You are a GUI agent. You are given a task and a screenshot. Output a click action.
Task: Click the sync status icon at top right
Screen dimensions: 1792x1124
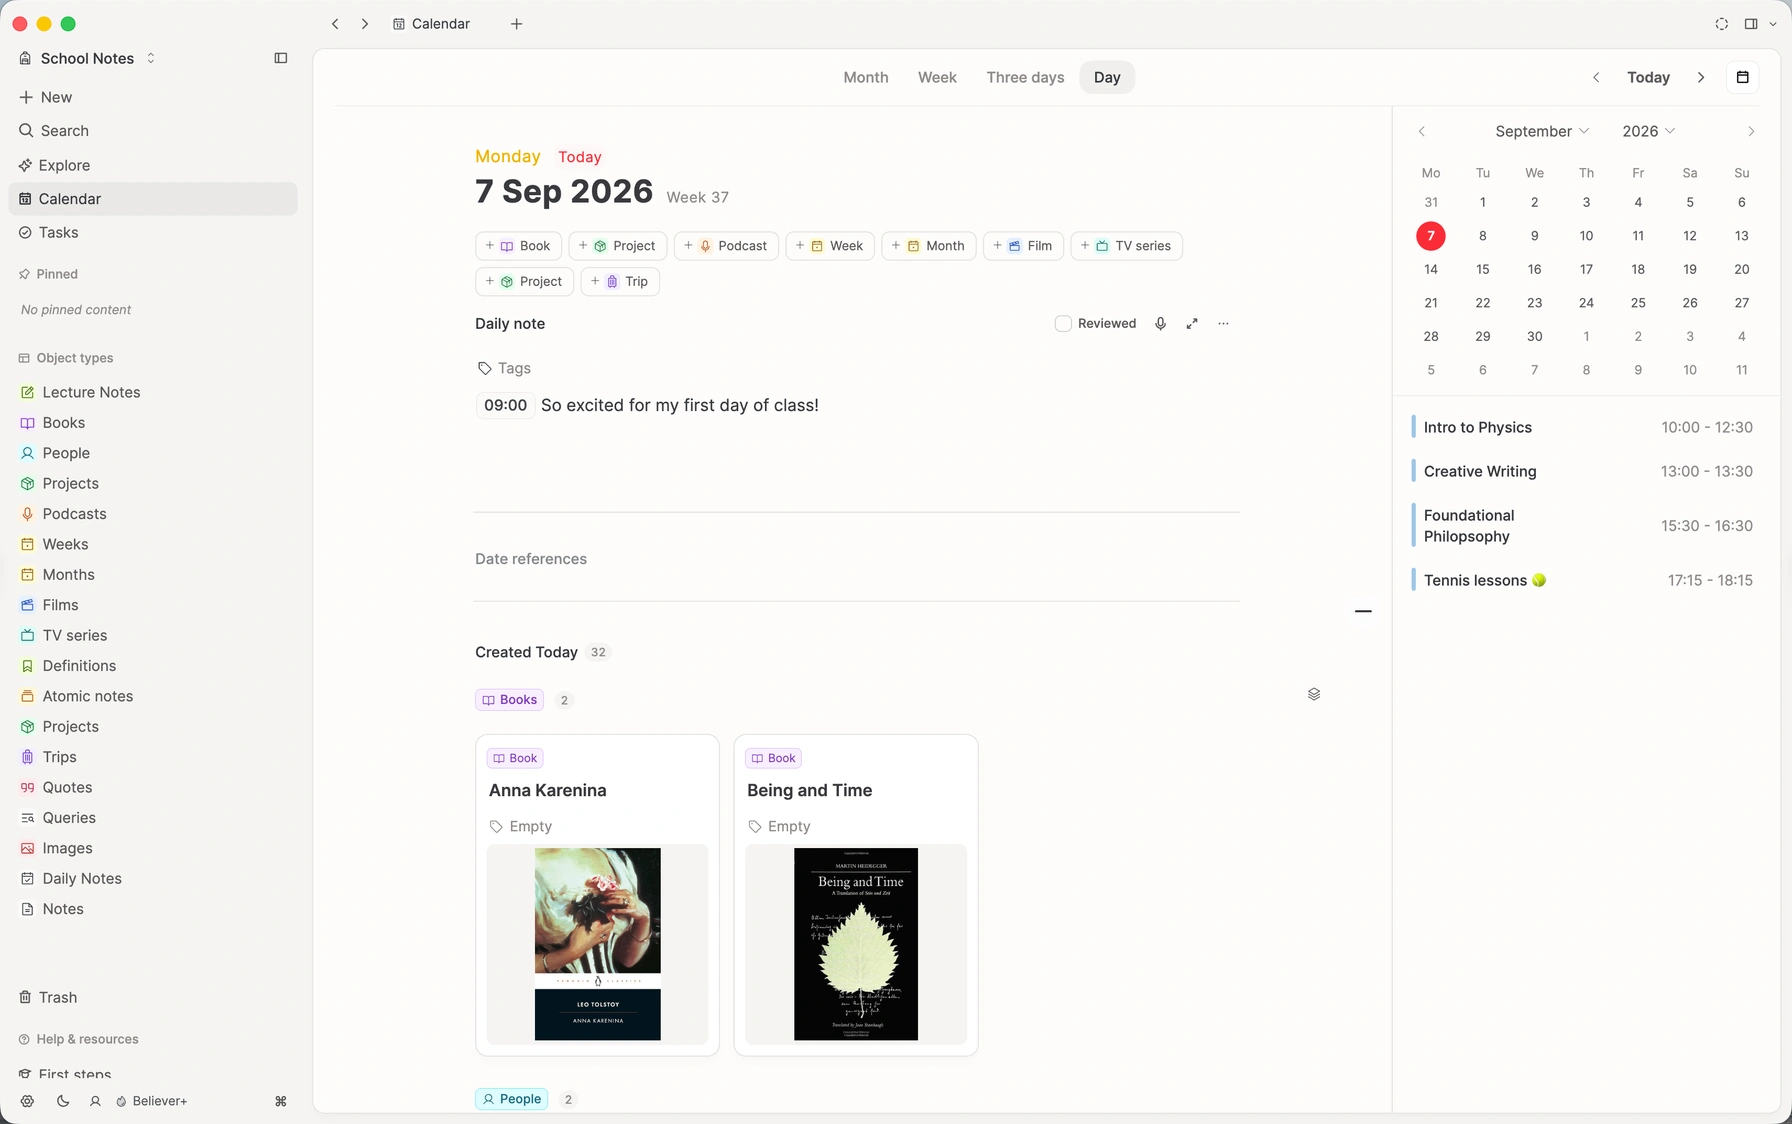[x=1721, y=24]
